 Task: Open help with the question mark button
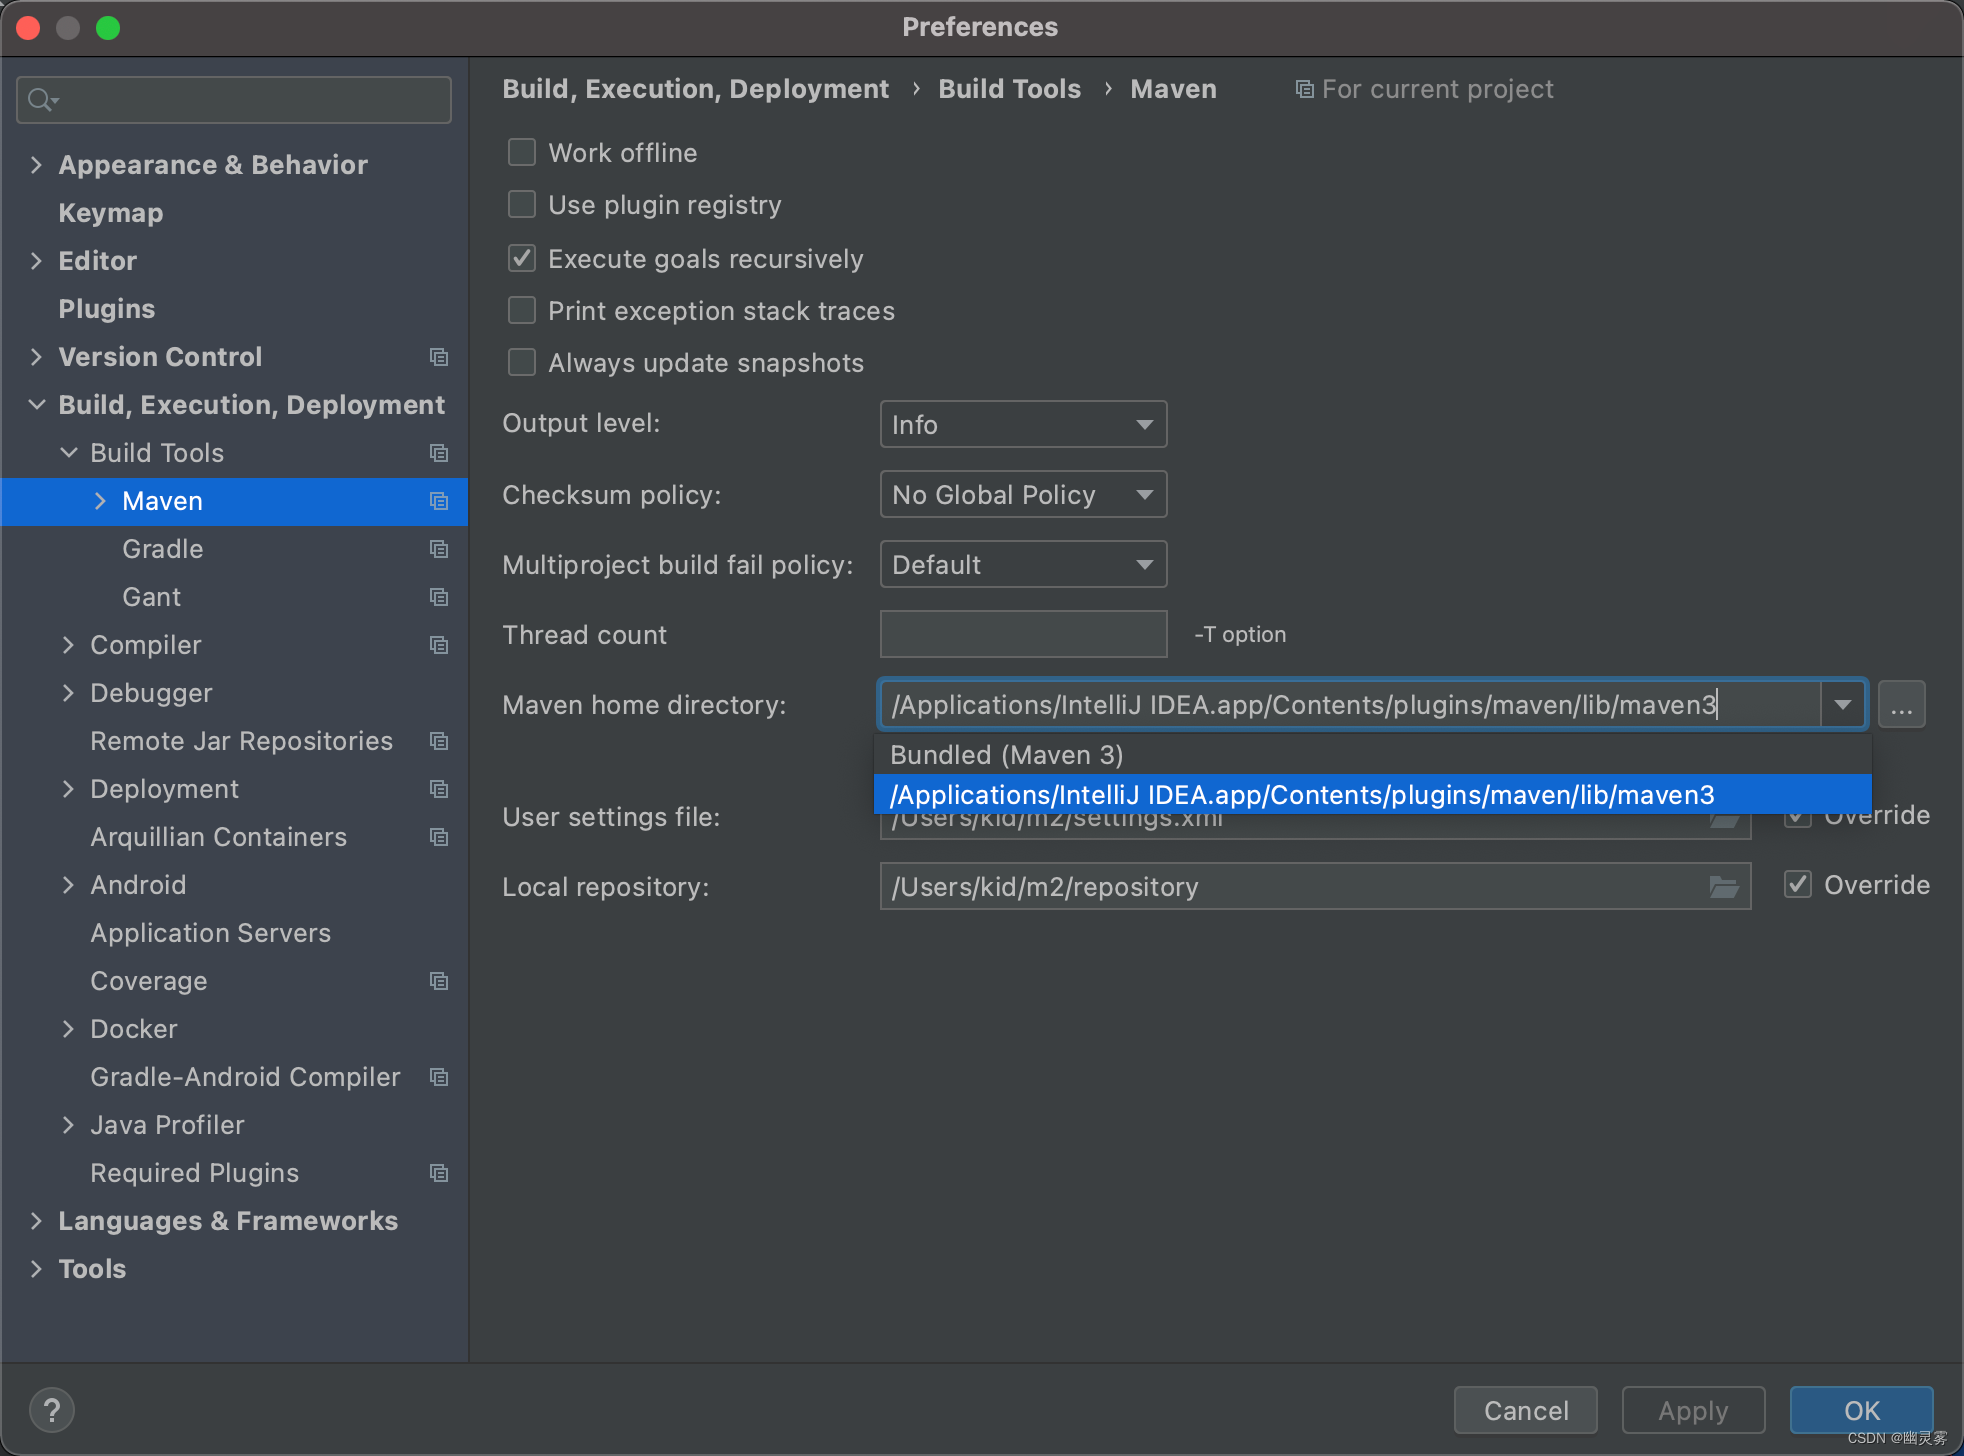coord(52,1411)
